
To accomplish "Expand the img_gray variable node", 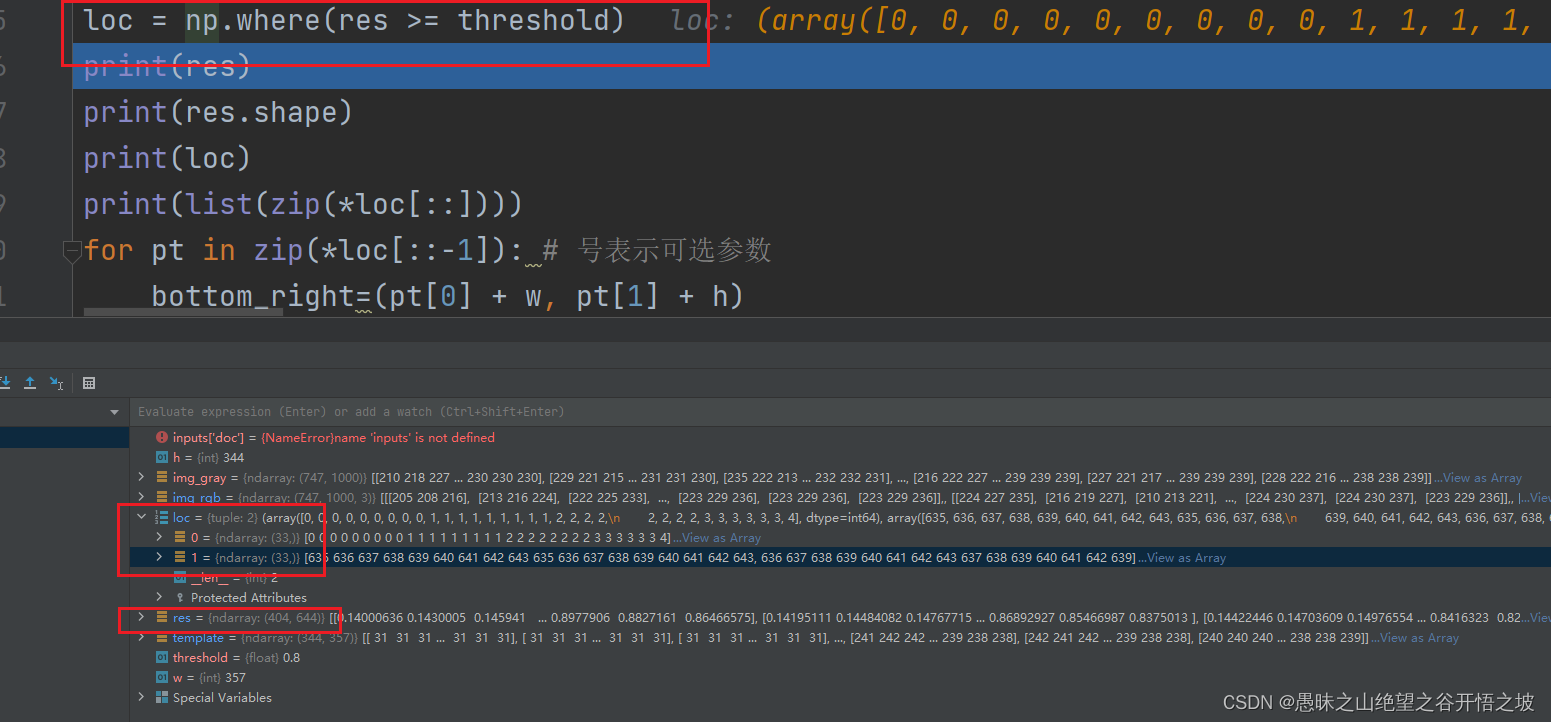I will (x=142, y=478).
